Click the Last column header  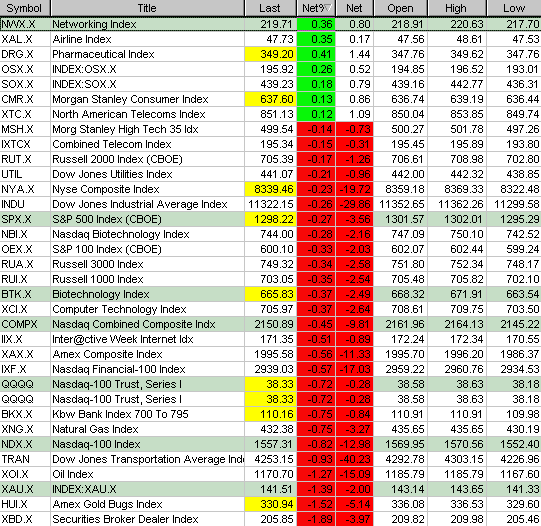pyautogui.click(x=270, y=8)
